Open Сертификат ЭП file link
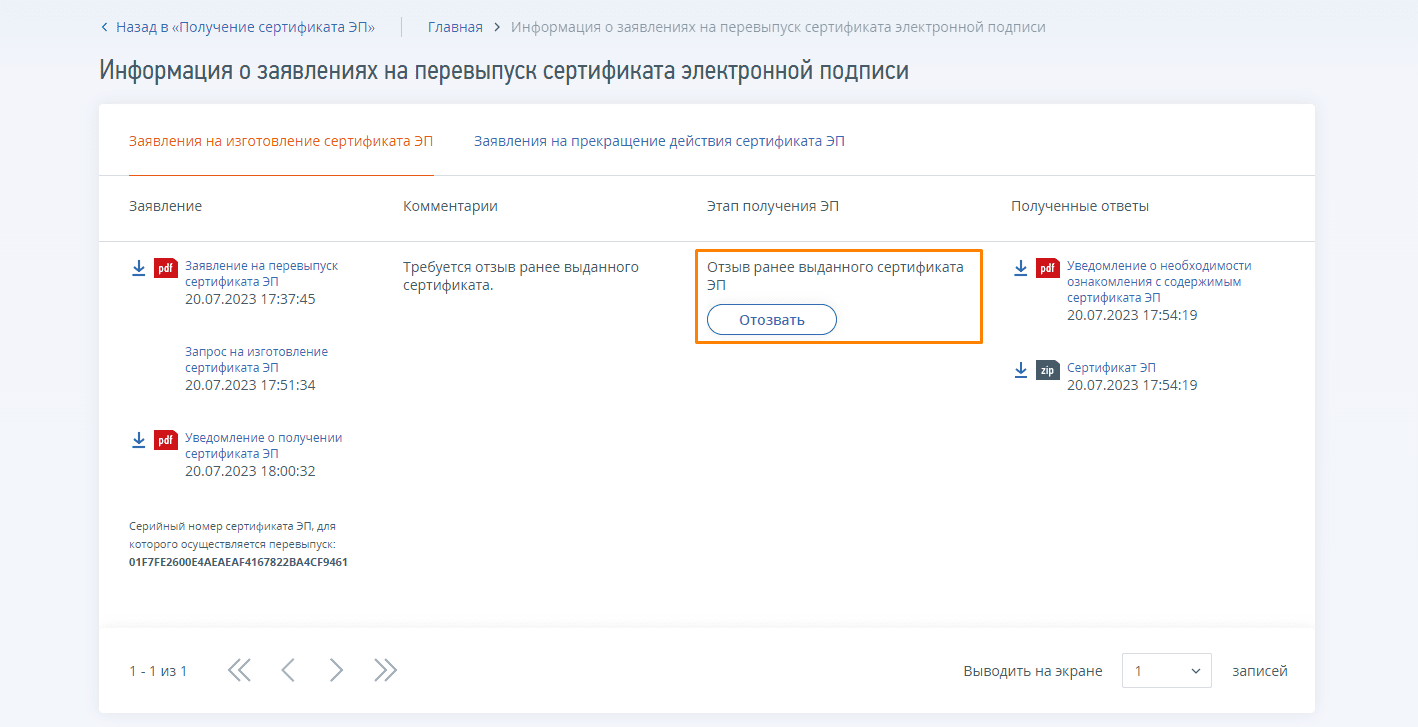The height and width of the screenshot is (727, 1418). point(1111,368)
